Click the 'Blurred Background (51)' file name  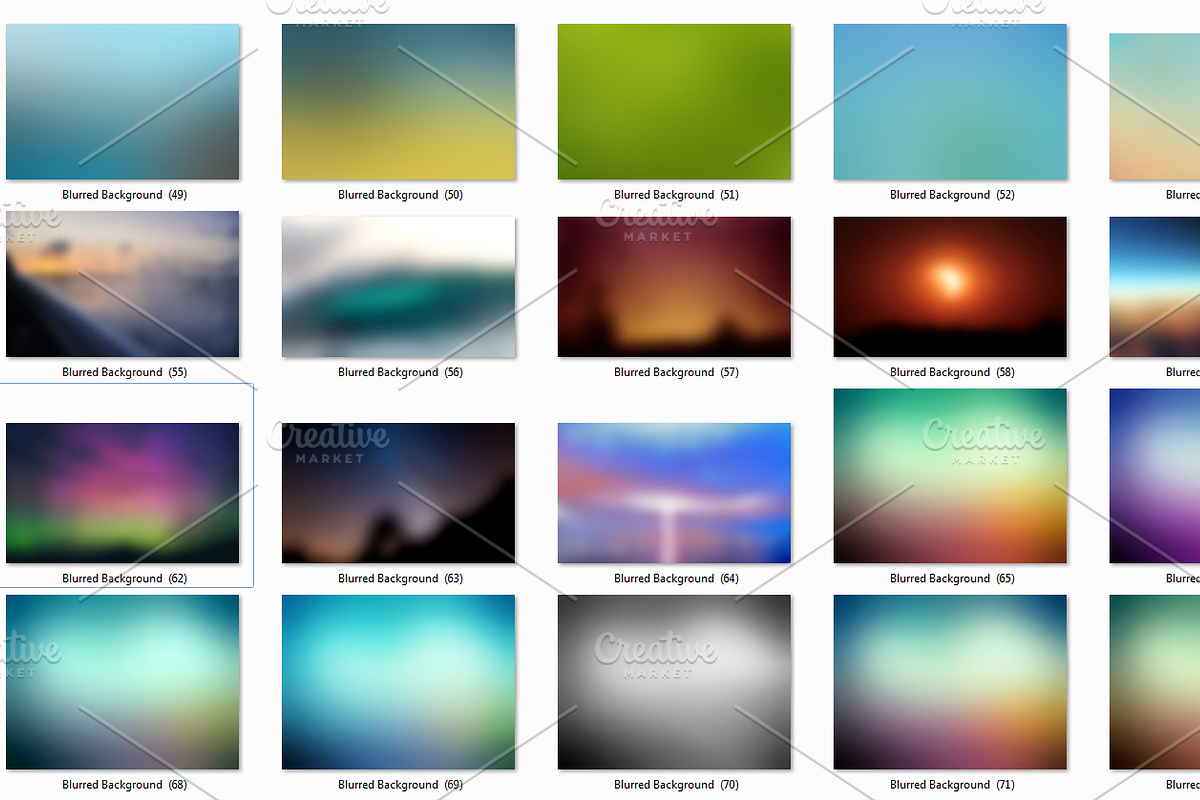click(676, 195)
